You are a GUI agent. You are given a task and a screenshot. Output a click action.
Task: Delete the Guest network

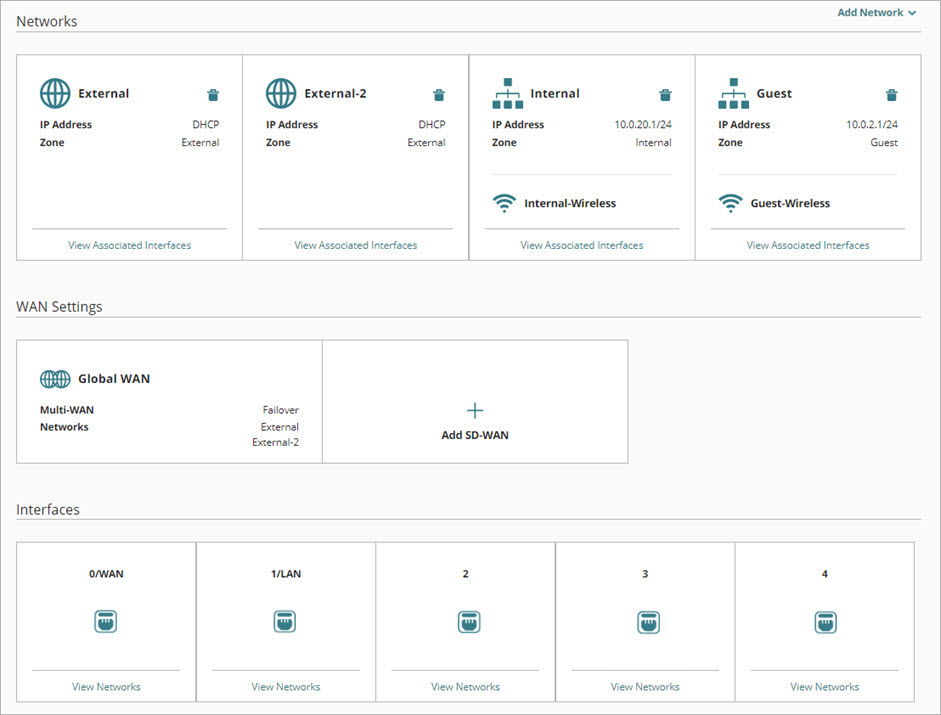pyautogui.click(x=891, y=94)
